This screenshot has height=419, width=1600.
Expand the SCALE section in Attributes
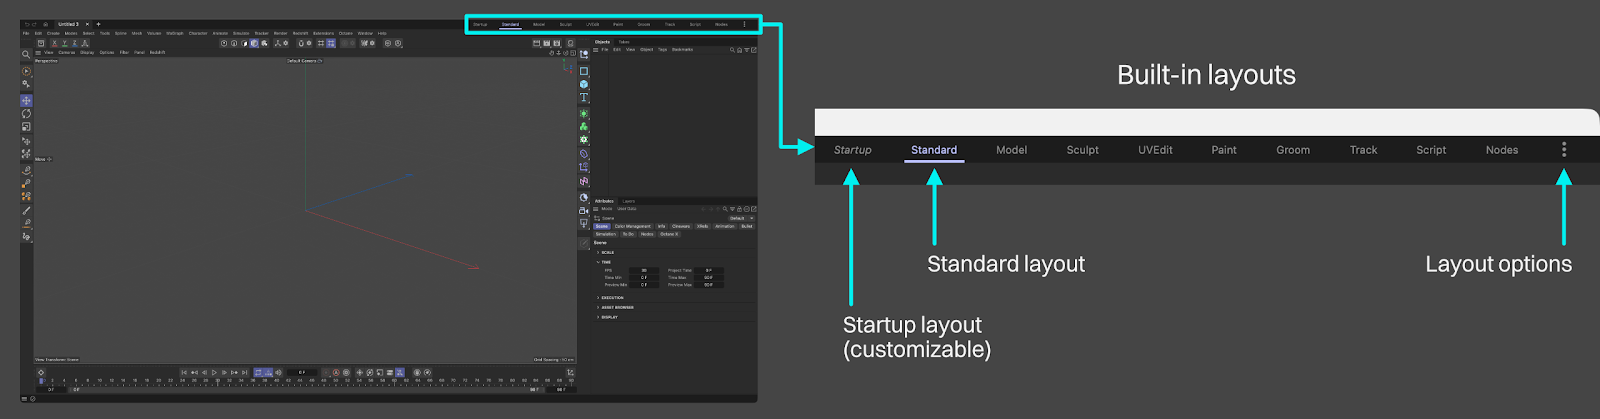pos(605,252)
